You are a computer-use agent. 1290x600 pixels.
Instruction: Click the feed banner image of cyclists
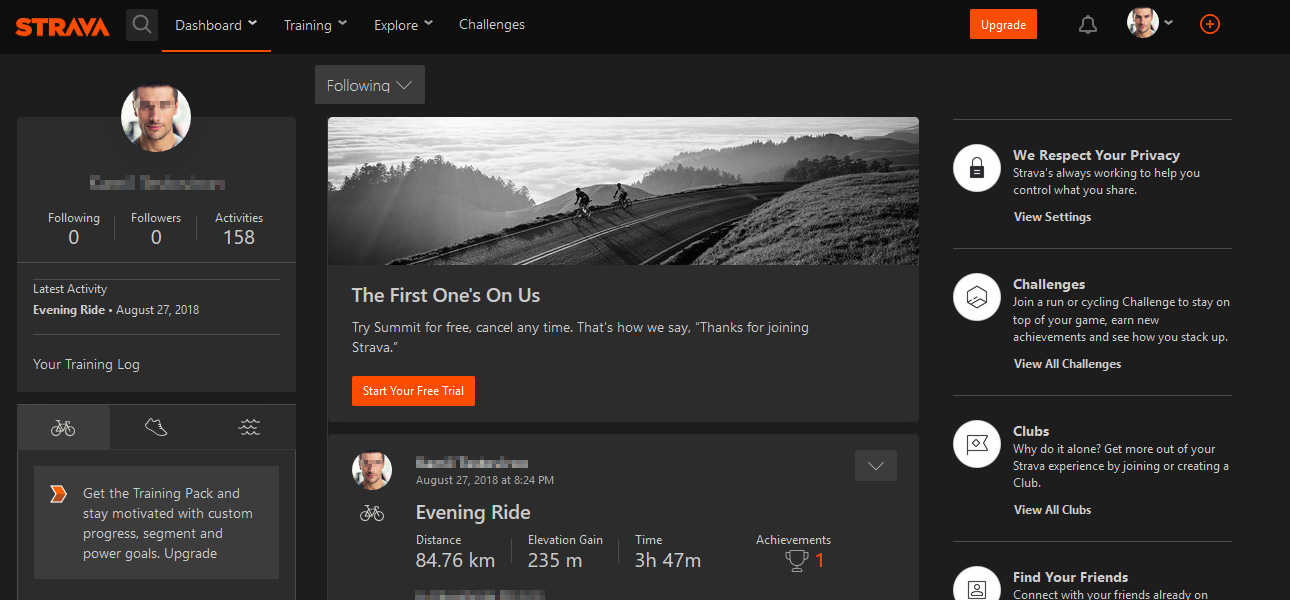(623, 190)
